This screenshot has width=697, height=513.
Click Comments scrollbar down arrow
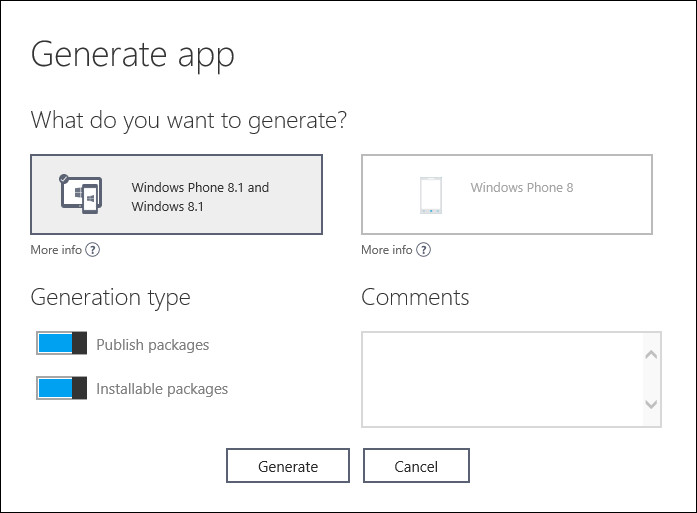coord(651,404)
